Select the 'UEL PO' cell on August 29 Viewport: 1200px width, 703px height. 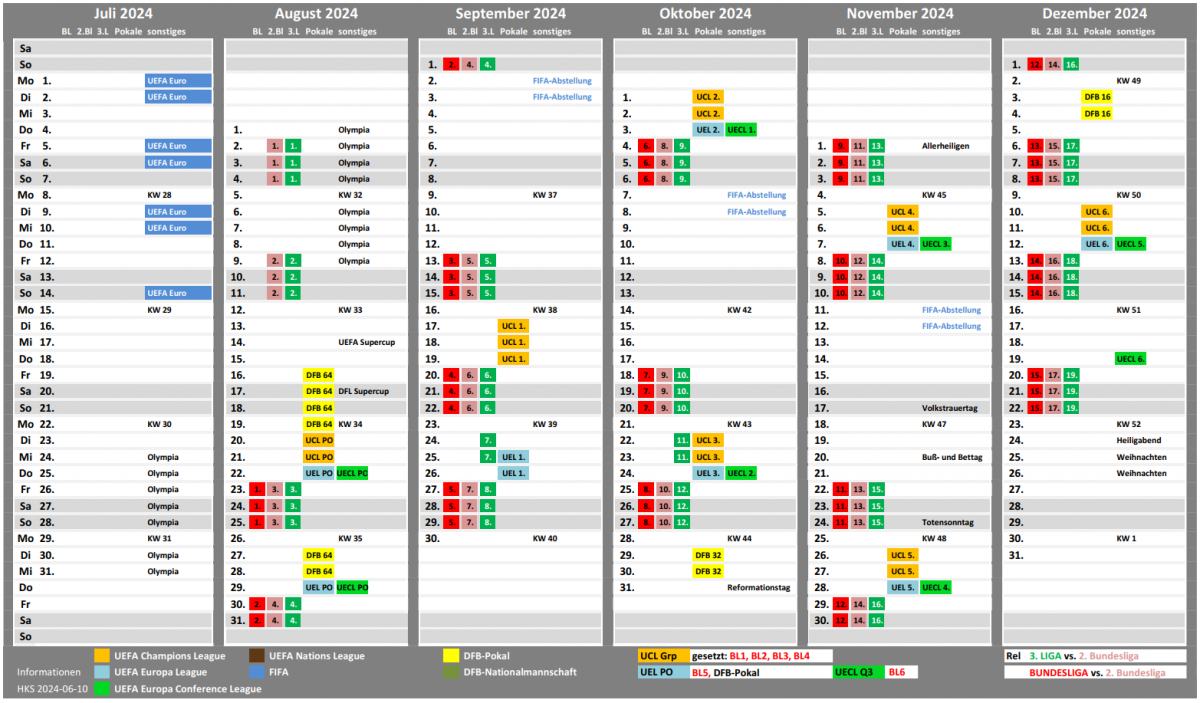[x=319, y=588]
